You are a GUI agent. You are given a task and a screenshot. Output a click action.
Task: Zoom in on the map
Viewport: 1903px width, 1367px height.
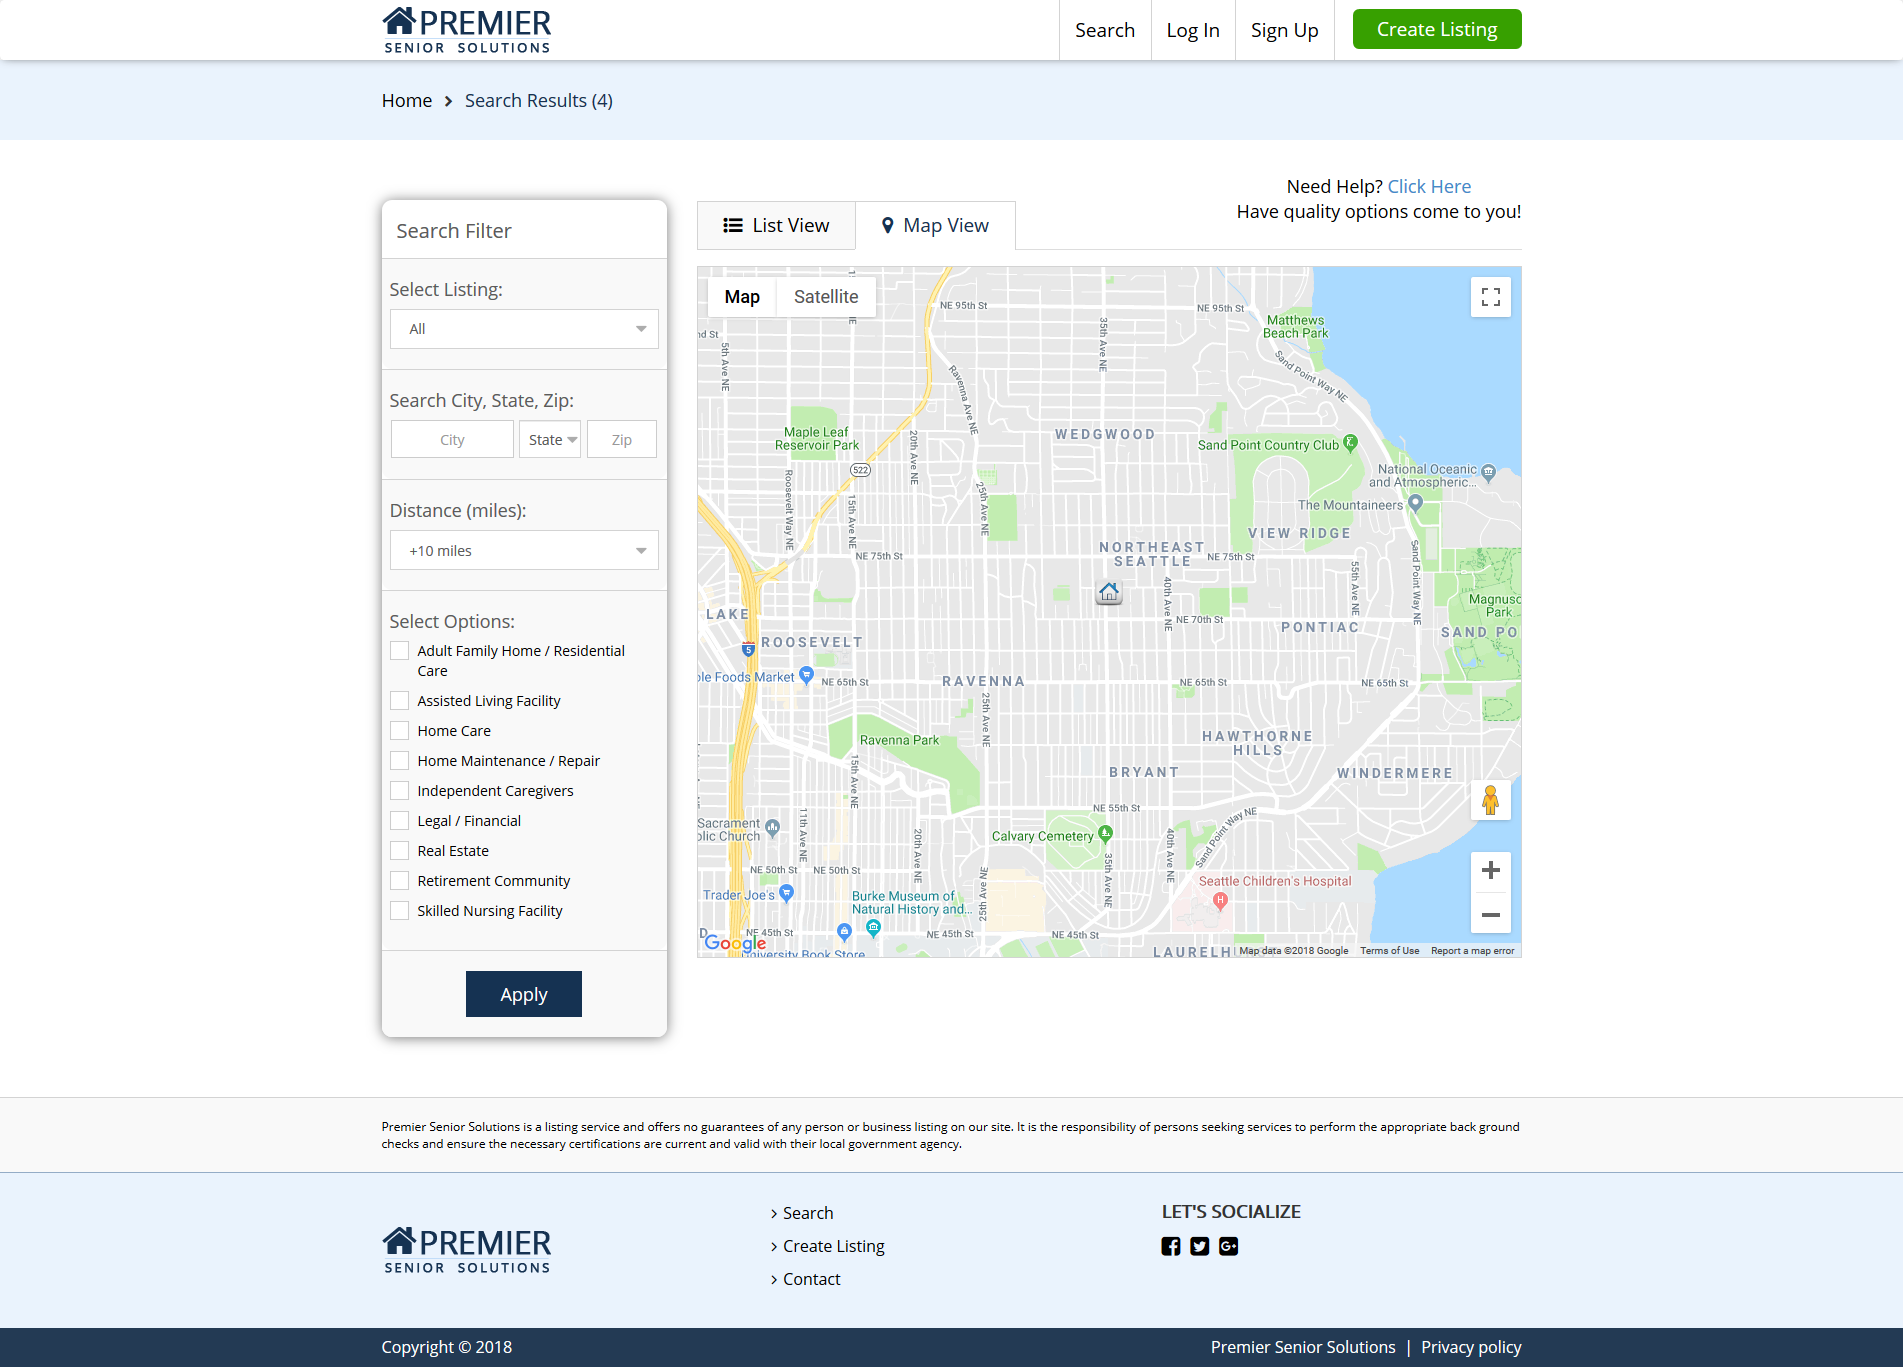[x=1490, y=870]
